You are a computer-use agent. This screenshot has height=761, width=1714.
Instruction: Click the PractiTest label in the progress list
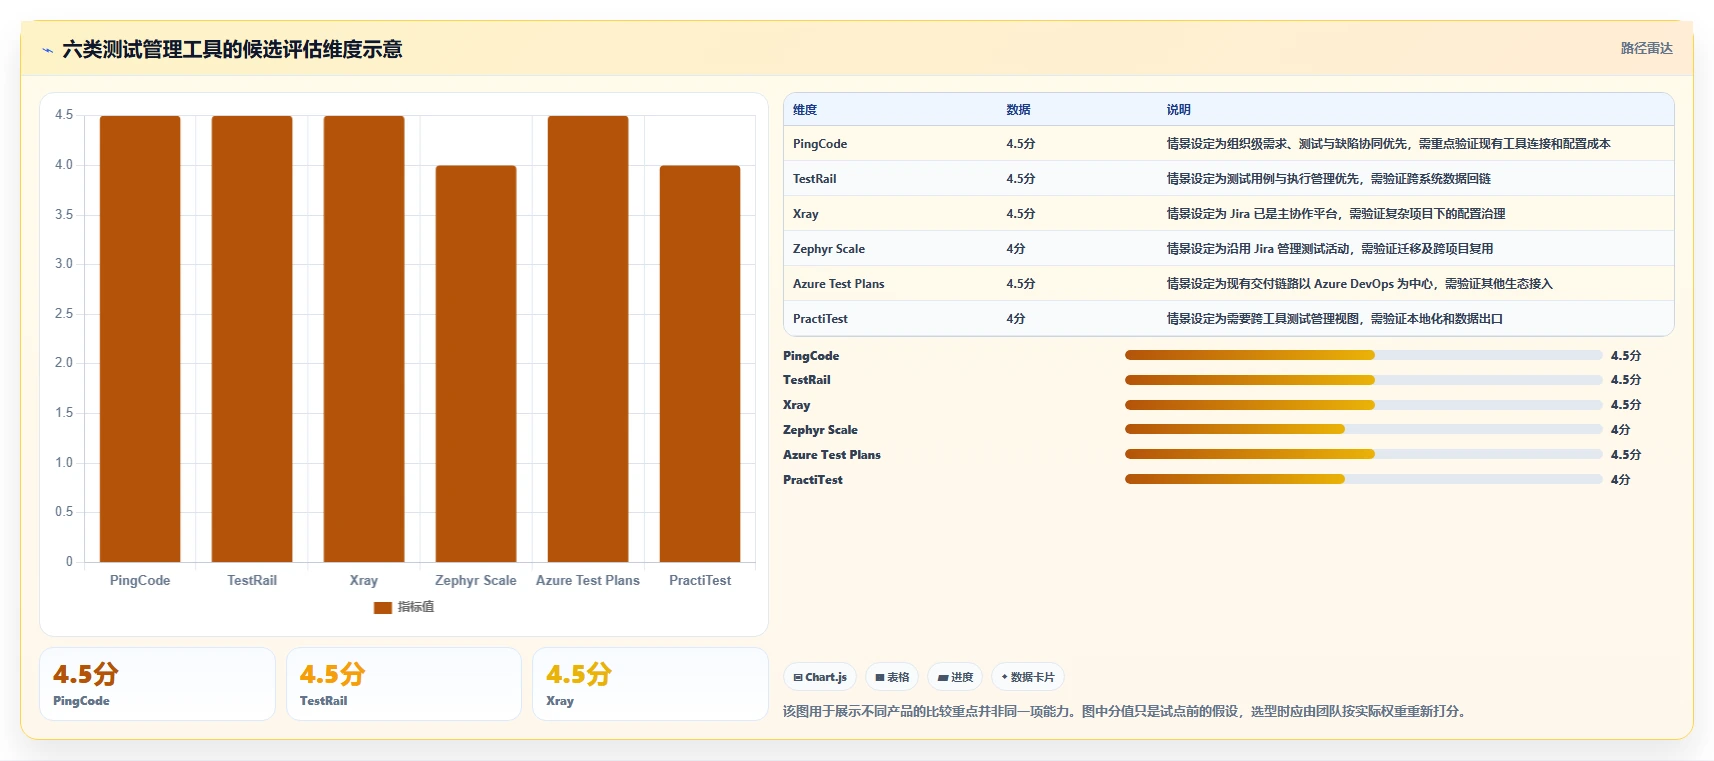tap(813, 480)
